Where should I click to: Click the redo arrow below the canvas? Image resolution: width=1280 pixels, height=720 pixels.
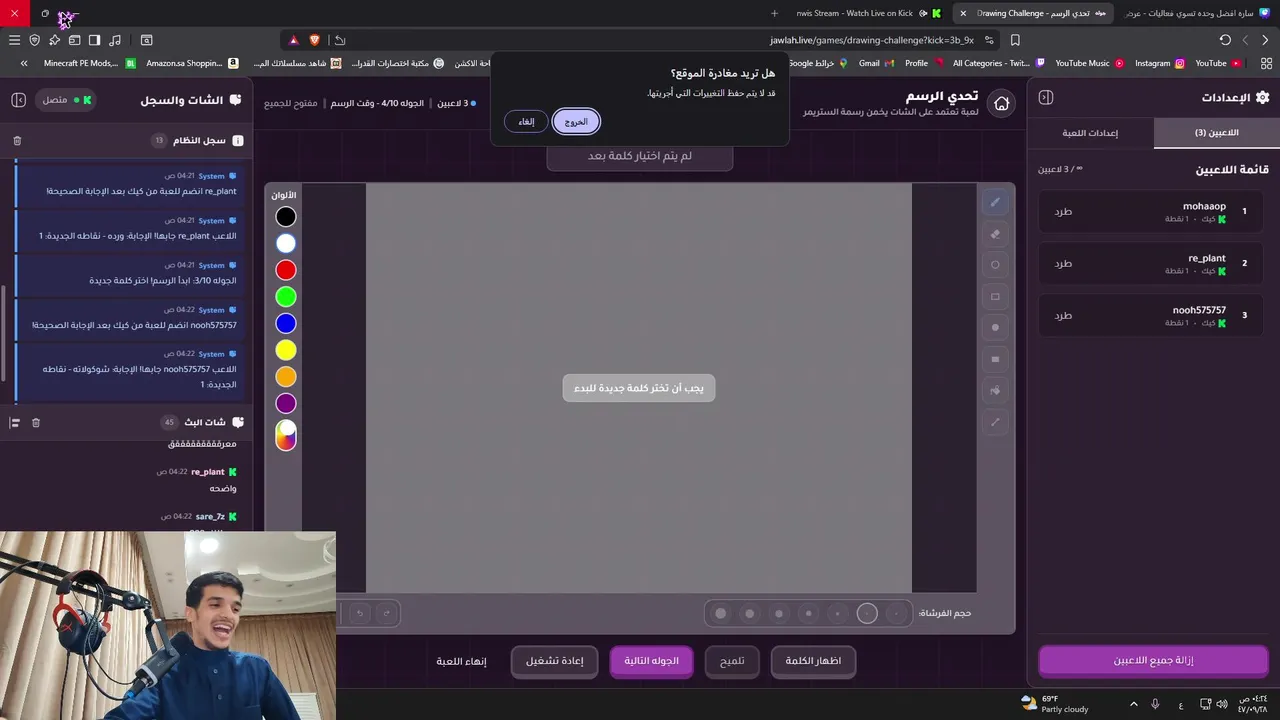387,613
